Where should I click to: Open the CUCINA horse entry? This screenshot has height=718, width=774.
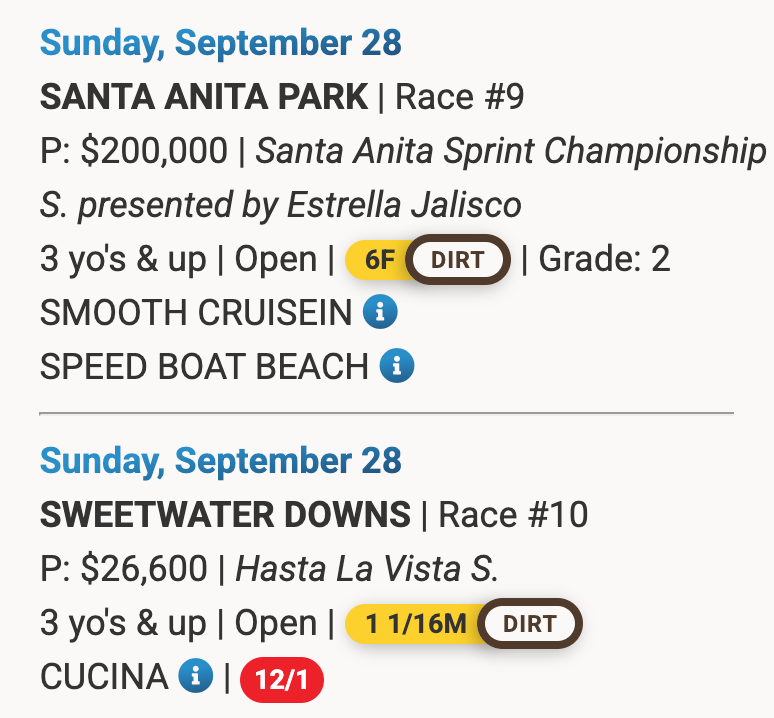coord(103,678)
